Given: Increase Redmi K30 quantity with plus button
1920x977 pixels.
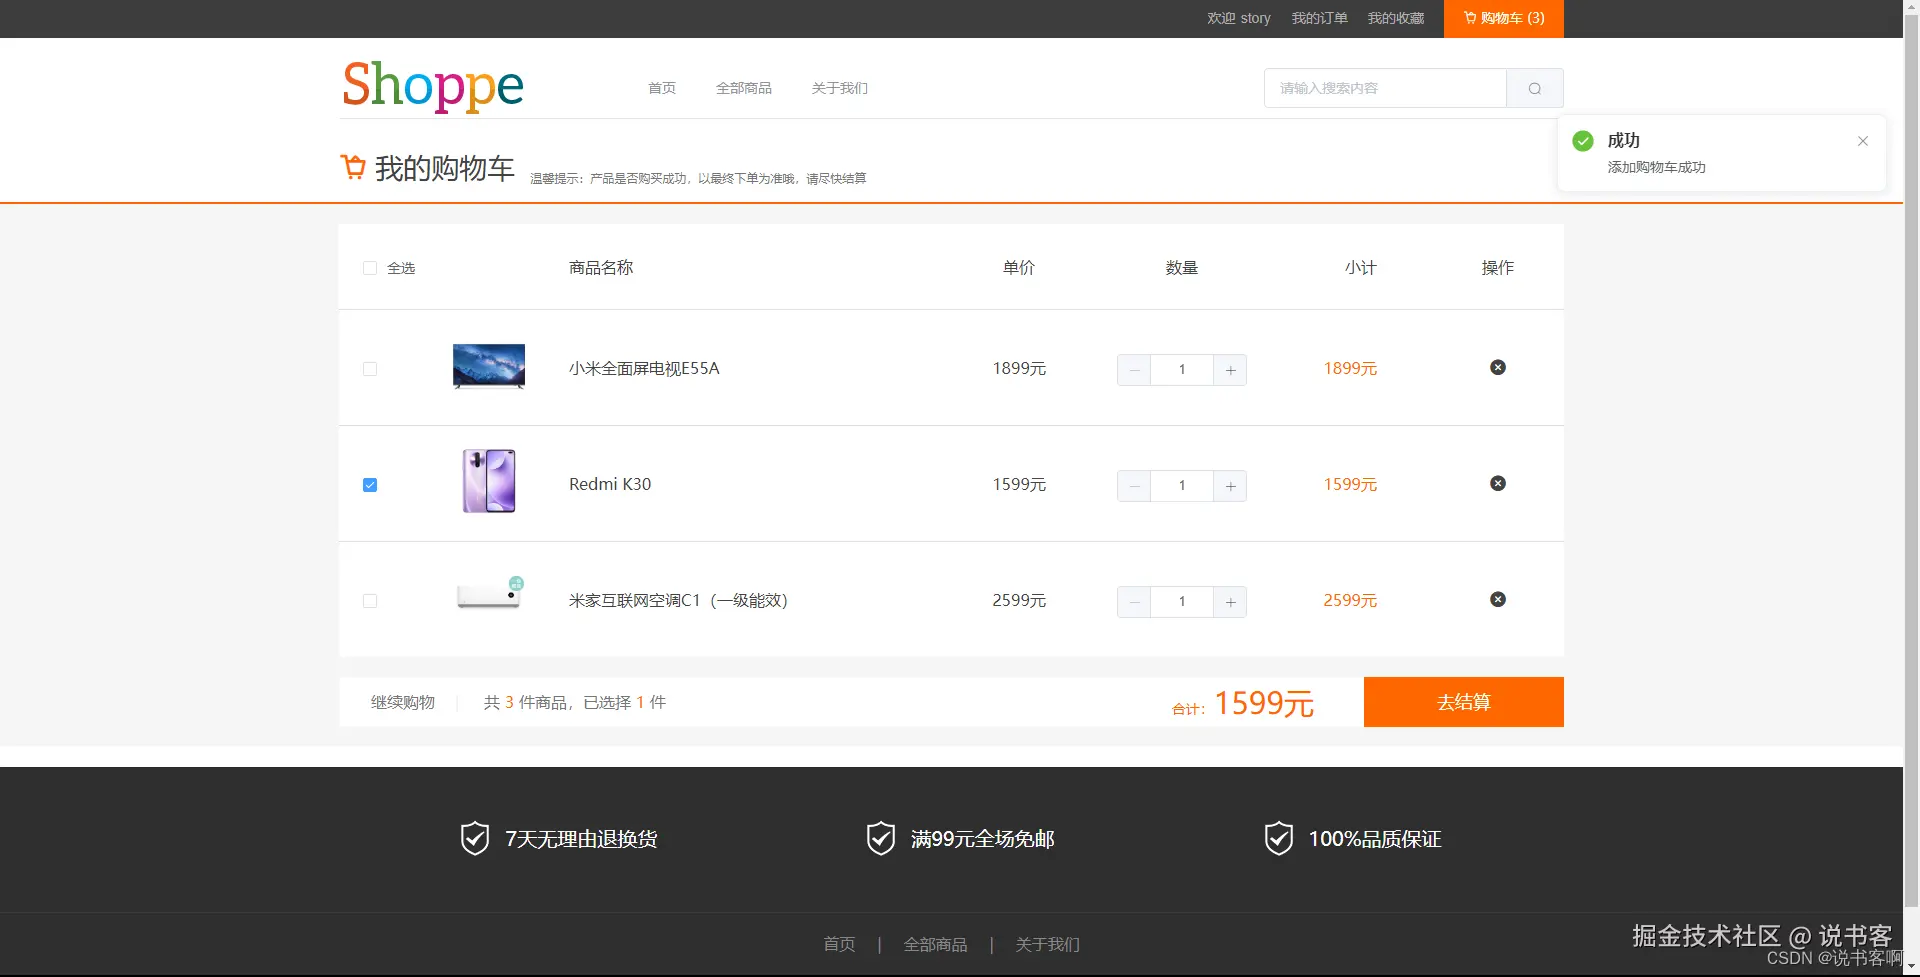Looking at the screenshot, I should tap(1230, 486).
